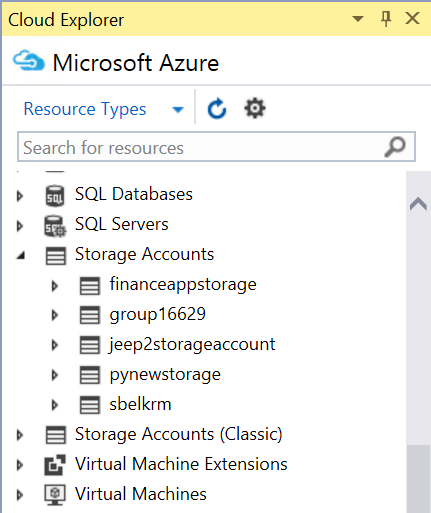Click the Refresh icon in toolbar

pyautogui.click(x=217, y=108)
